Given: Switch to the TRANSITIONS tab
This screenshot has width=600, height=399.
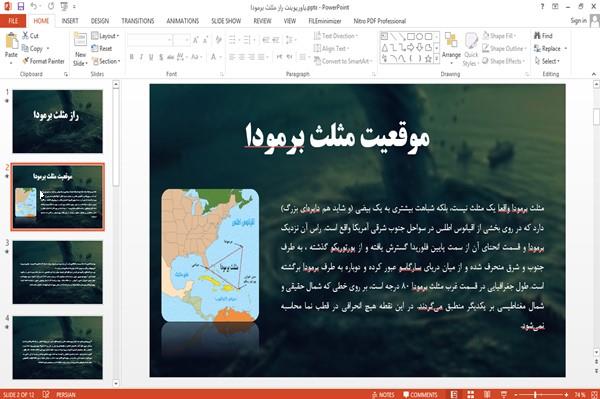Looking at the screenshot, I should click(138, 21).
